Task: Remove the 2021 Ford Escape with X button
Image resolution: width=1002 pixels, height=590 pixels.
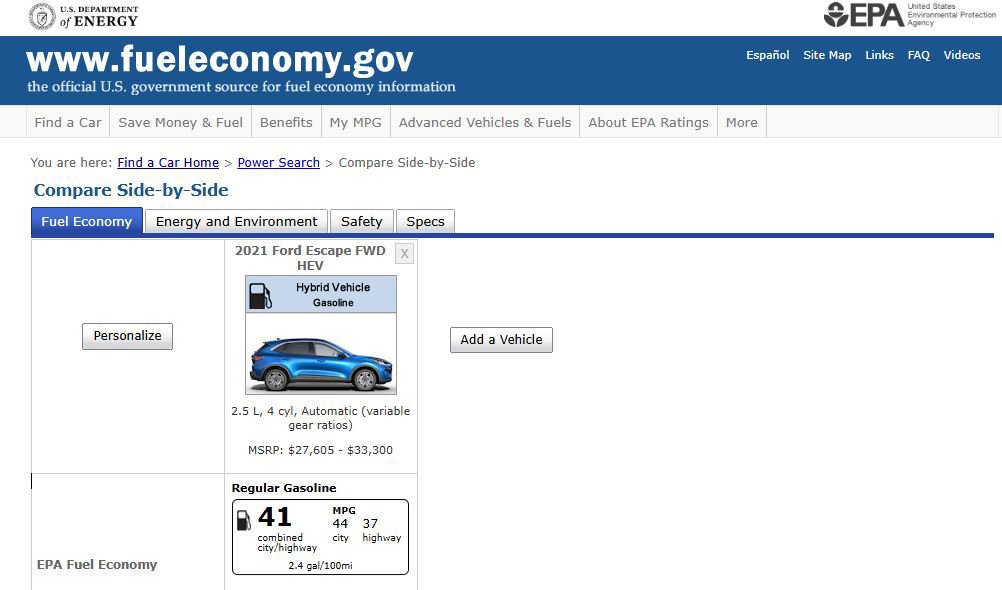Action: pyautogui.click(x=405, y=254)
